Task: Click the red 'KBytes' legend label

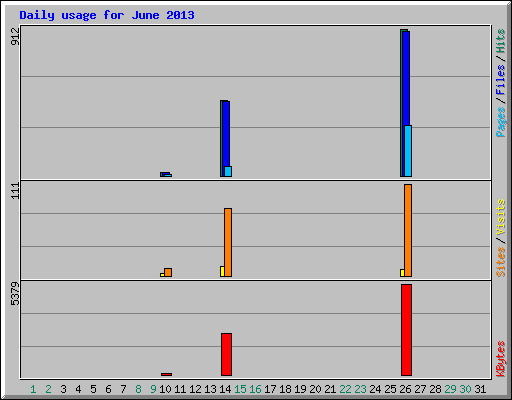Action: (500, 359)
